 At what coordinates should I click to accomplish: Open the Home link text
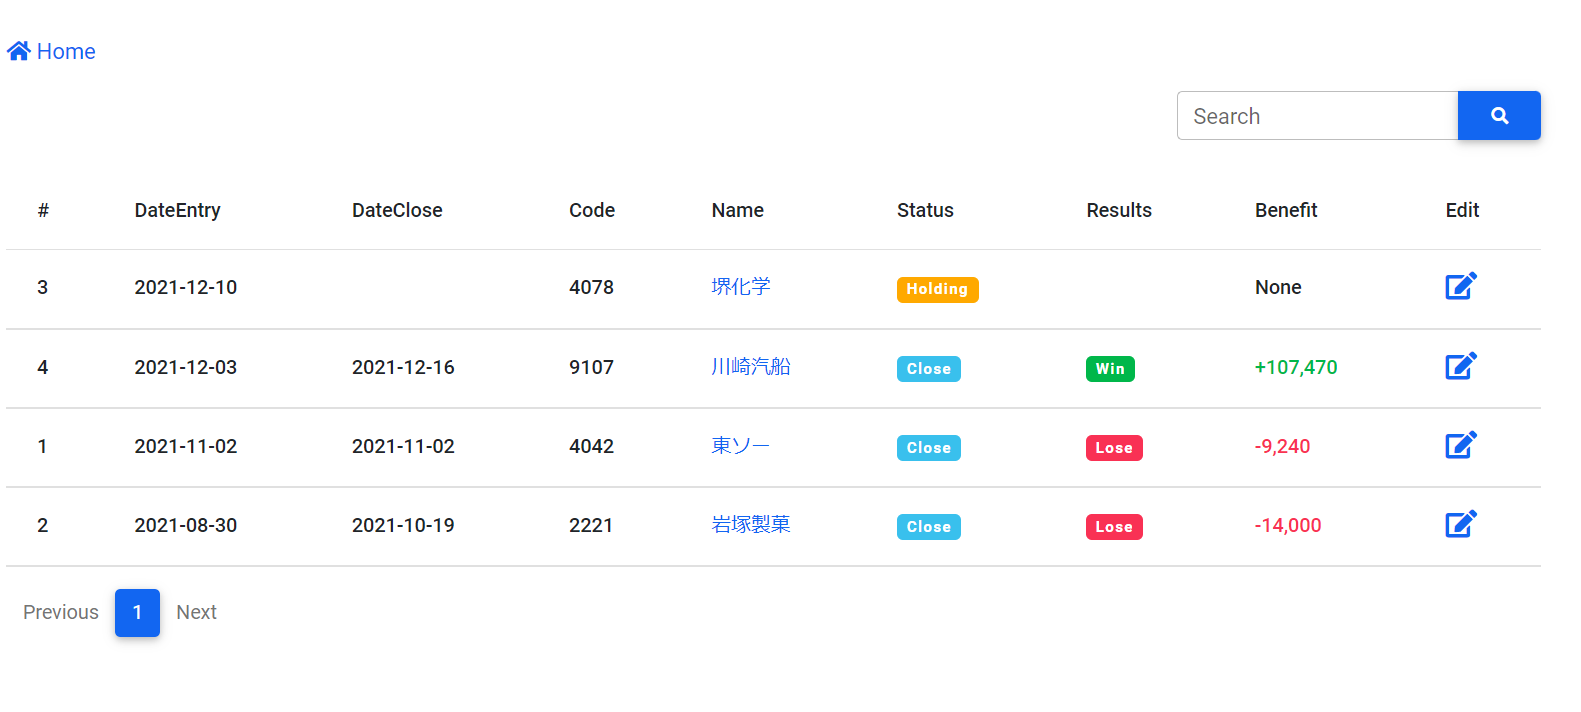(x=66, y=52)
